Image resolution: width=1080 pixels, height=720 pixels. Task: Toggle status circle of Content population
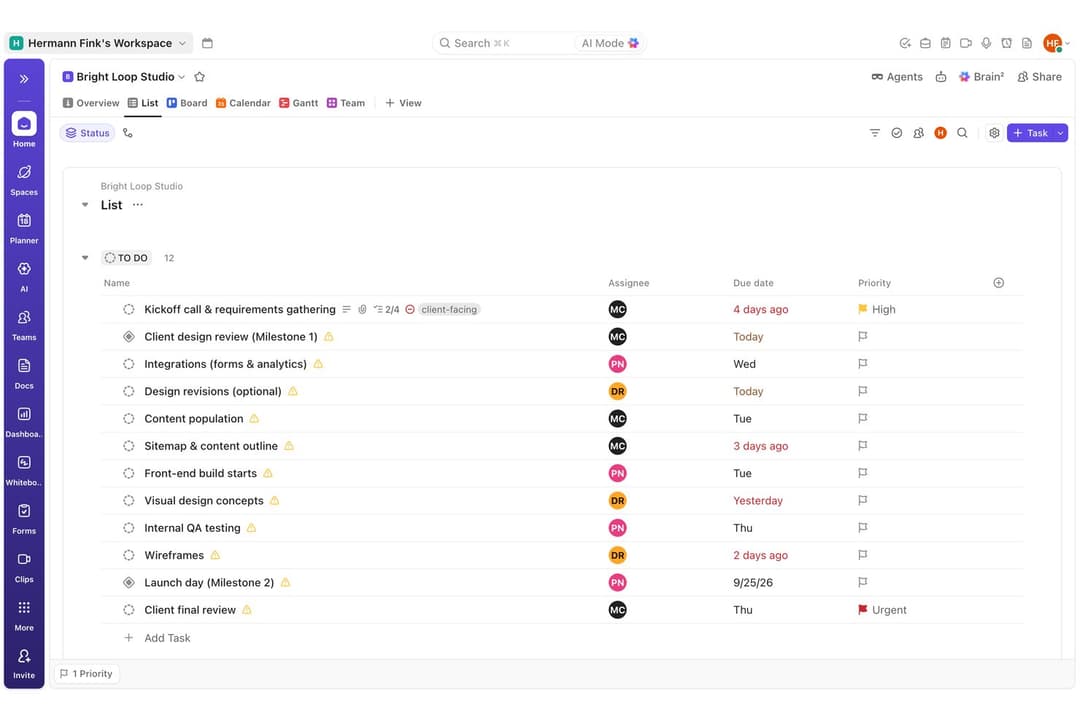tap(129, 418)
